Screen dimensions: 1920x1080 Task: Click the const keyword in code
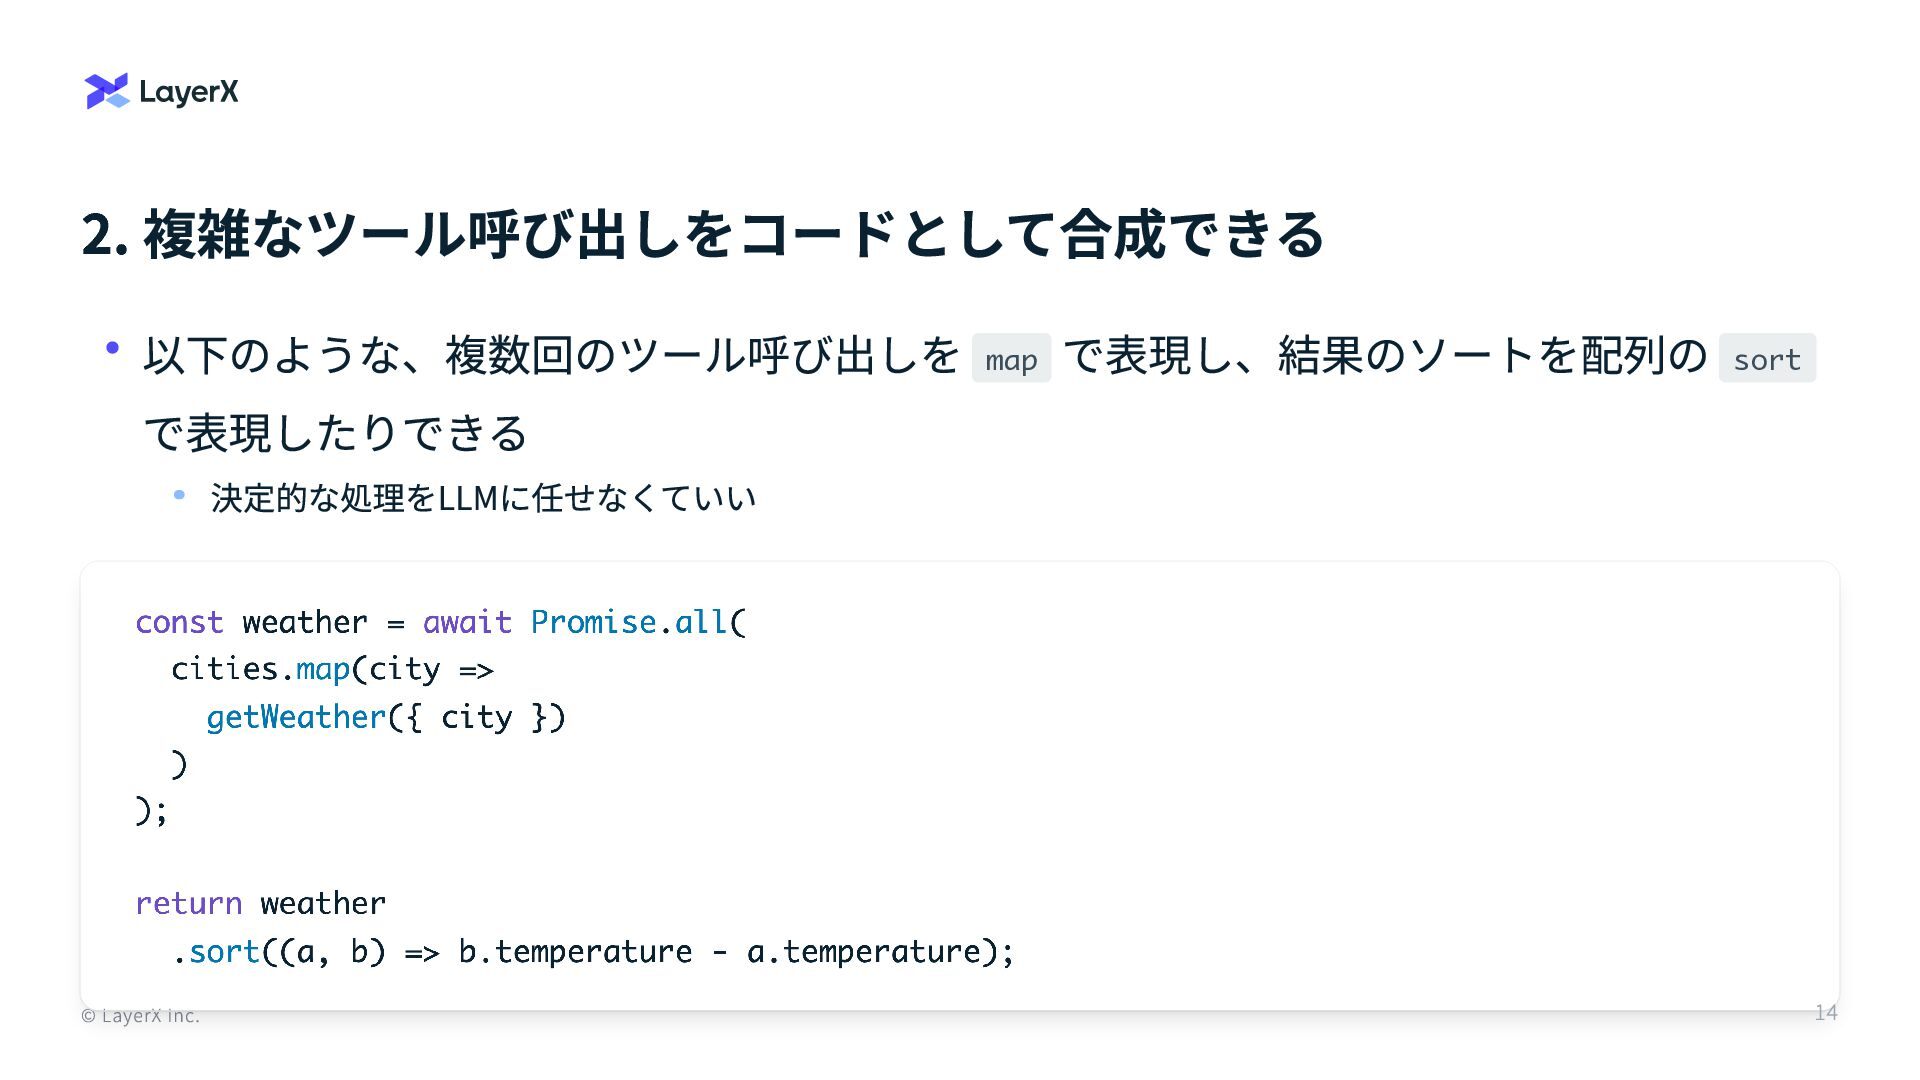(x=180, y=622)
